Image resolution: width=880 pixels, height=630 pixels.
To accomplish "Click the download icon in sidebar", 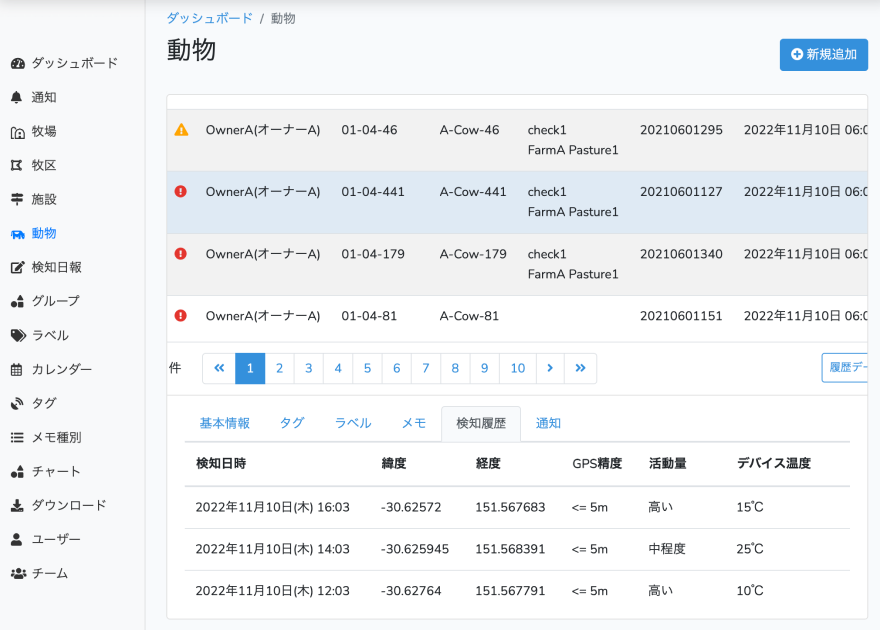I will [x=17, y=505].
